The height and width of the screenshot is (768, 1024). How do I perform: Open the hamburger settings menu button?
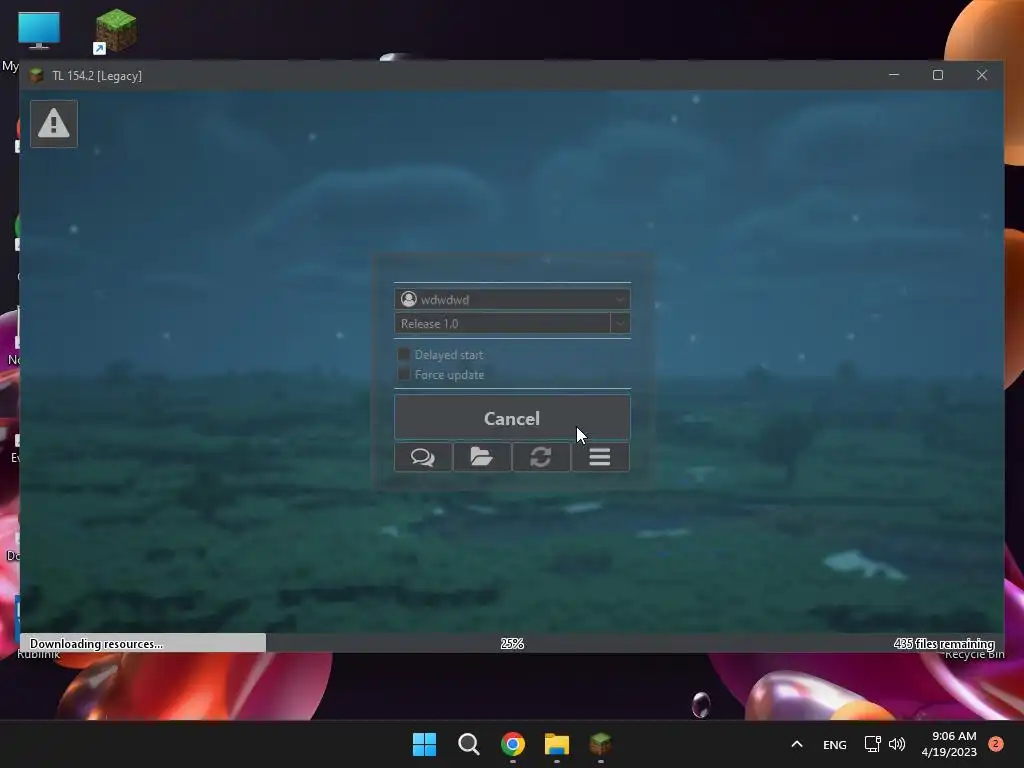600,457
